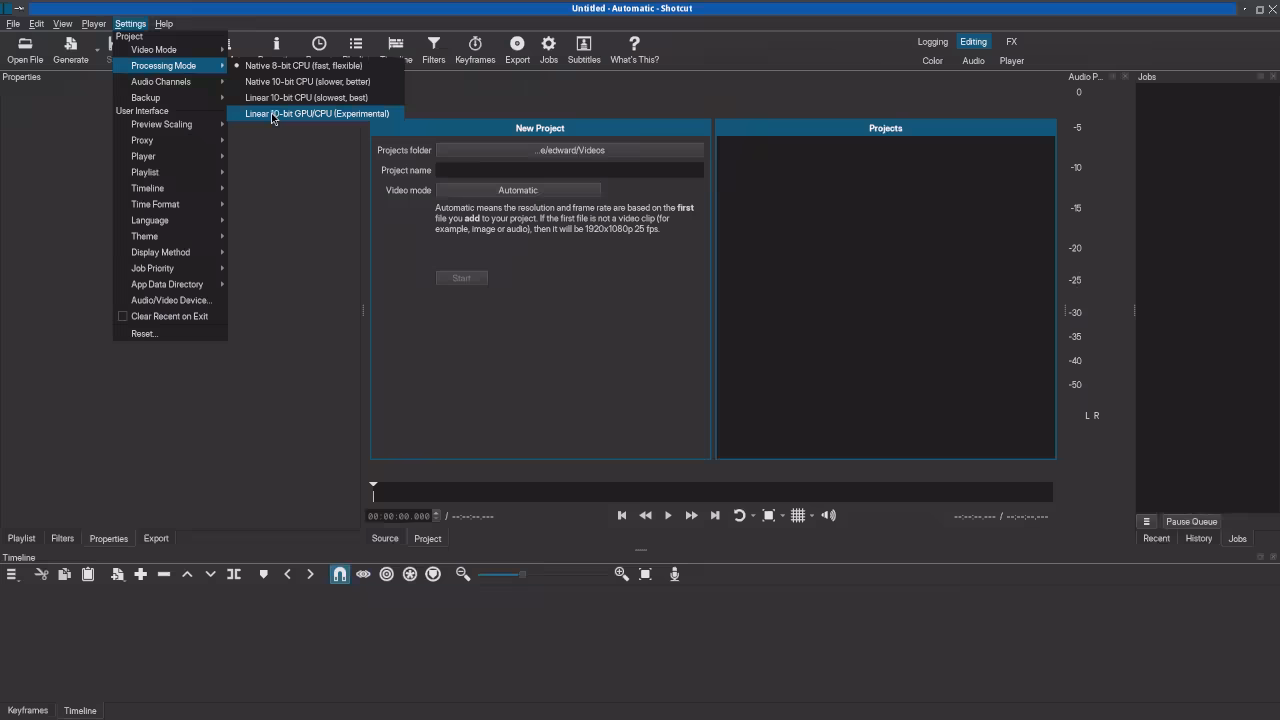Switch to the FX layout
This screenshot has width=1280, height=720.
pos(1012,42)
